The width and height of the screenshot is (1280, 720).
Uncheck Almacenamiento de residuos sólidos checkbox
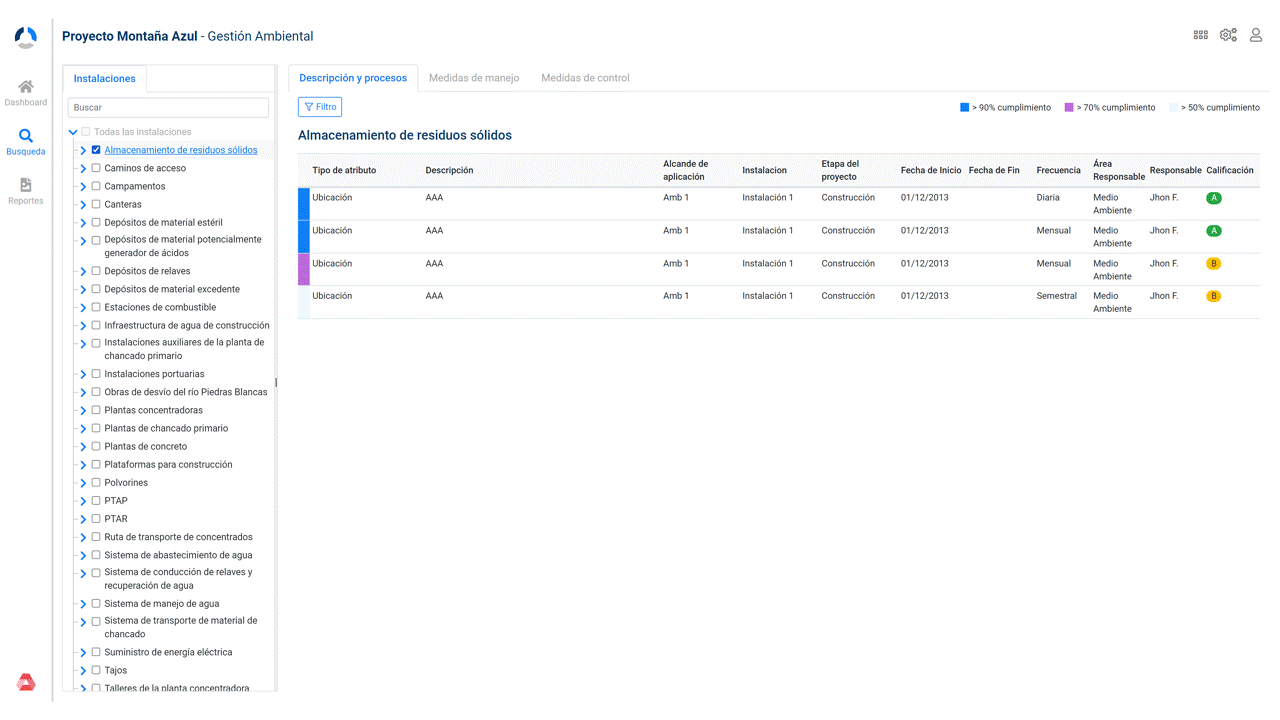pyautogui.click(x=96, y=150)
